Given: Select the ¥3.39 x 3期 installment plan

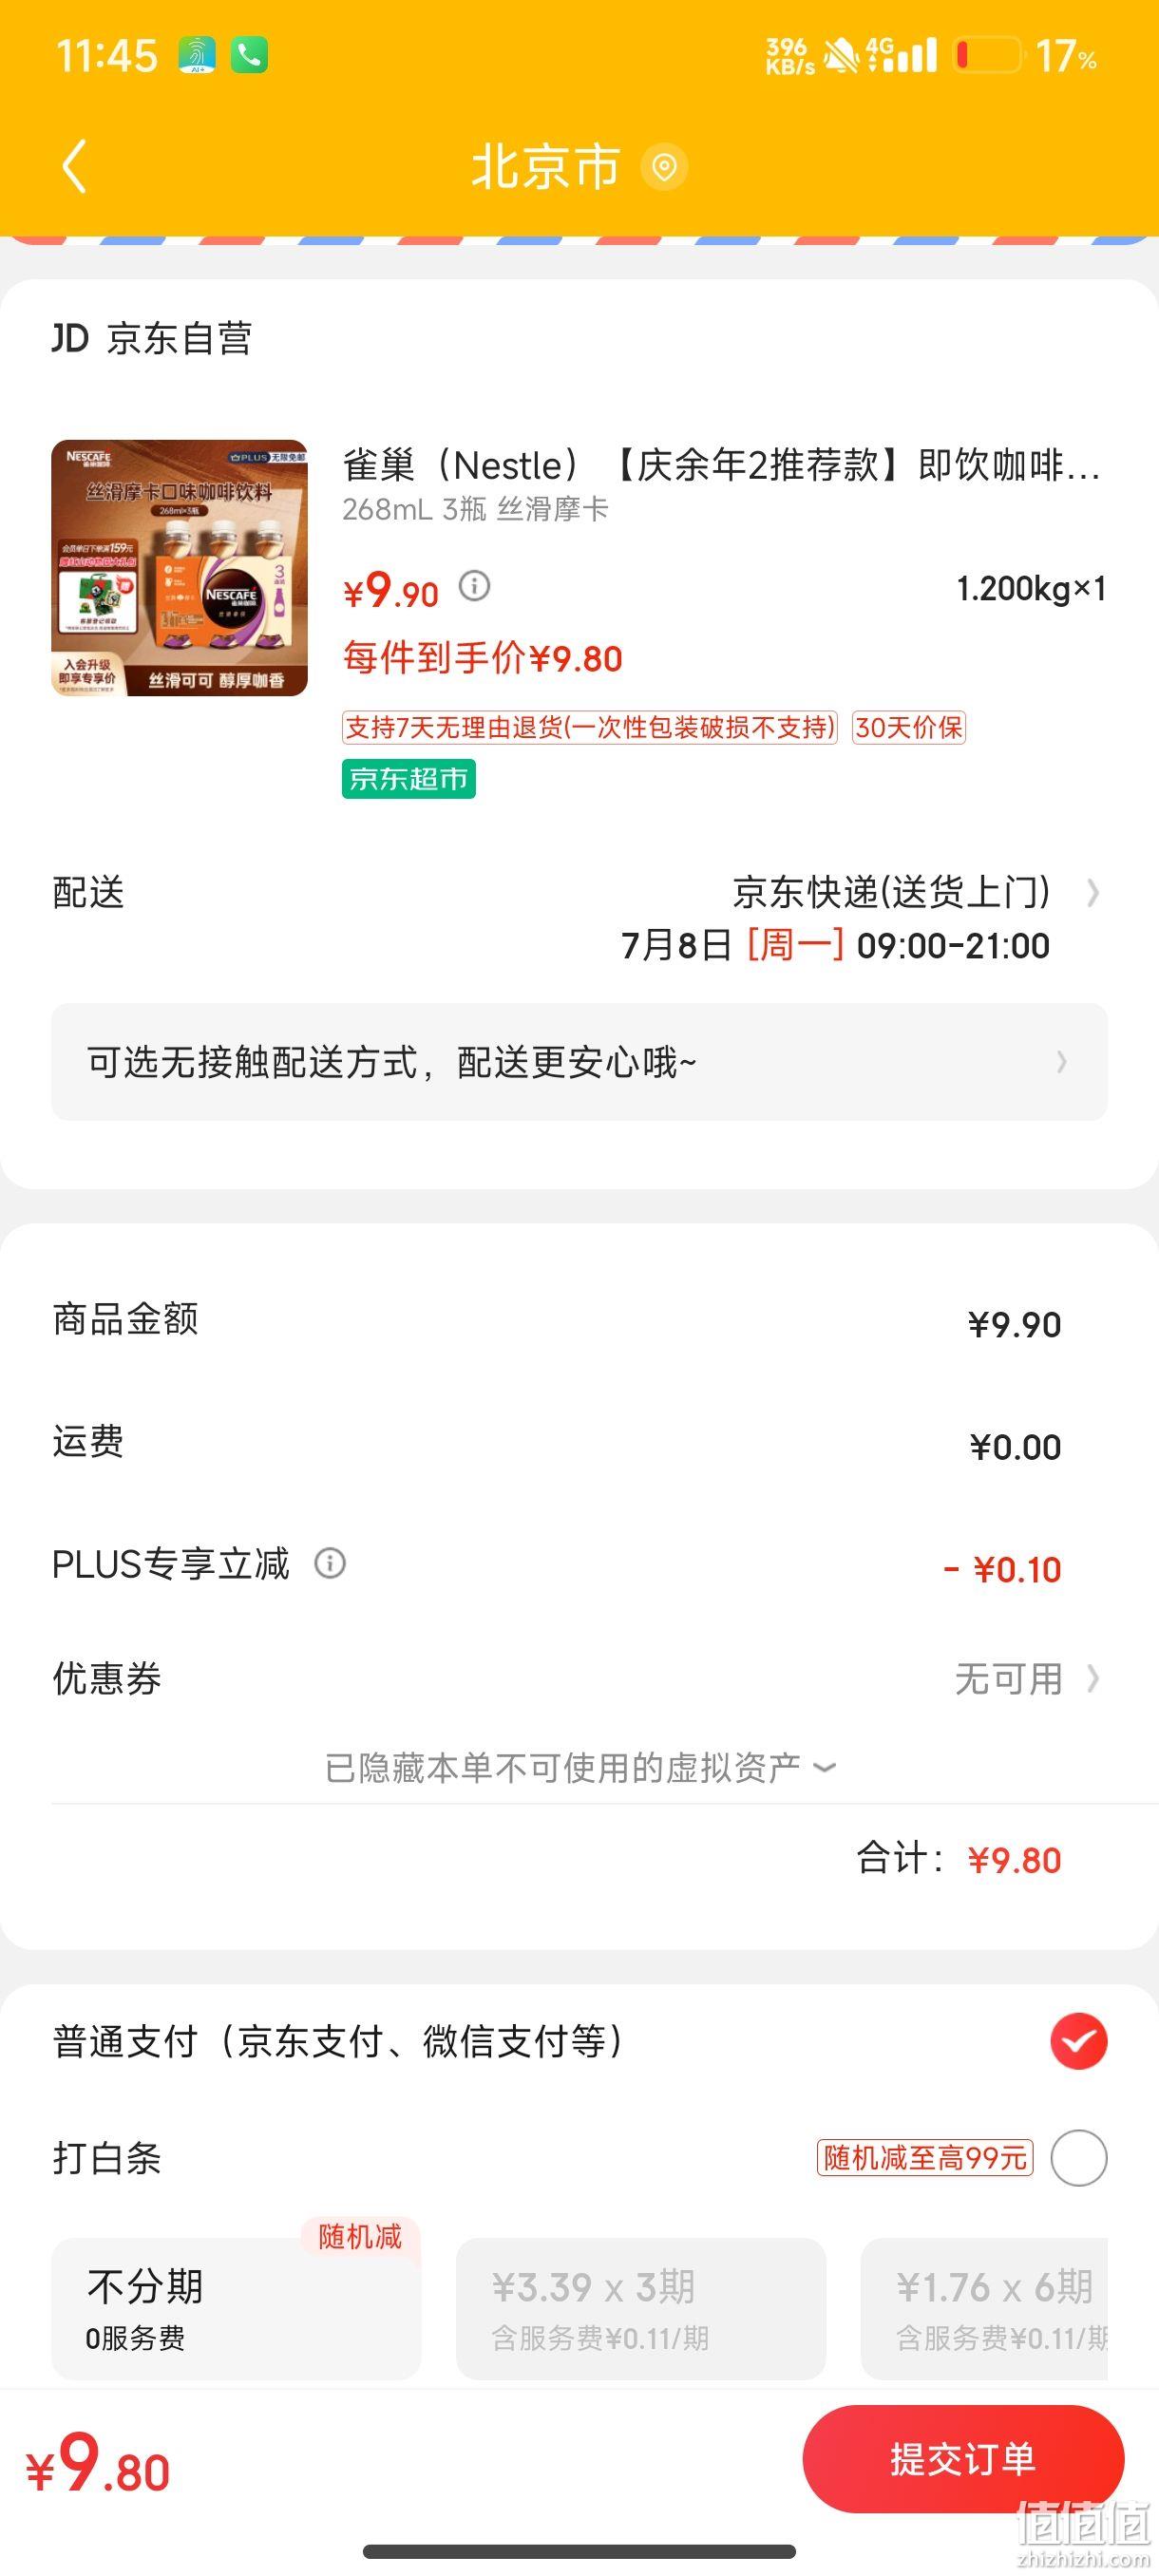Looking at the screenshot, I should (x=641, y=2309).
